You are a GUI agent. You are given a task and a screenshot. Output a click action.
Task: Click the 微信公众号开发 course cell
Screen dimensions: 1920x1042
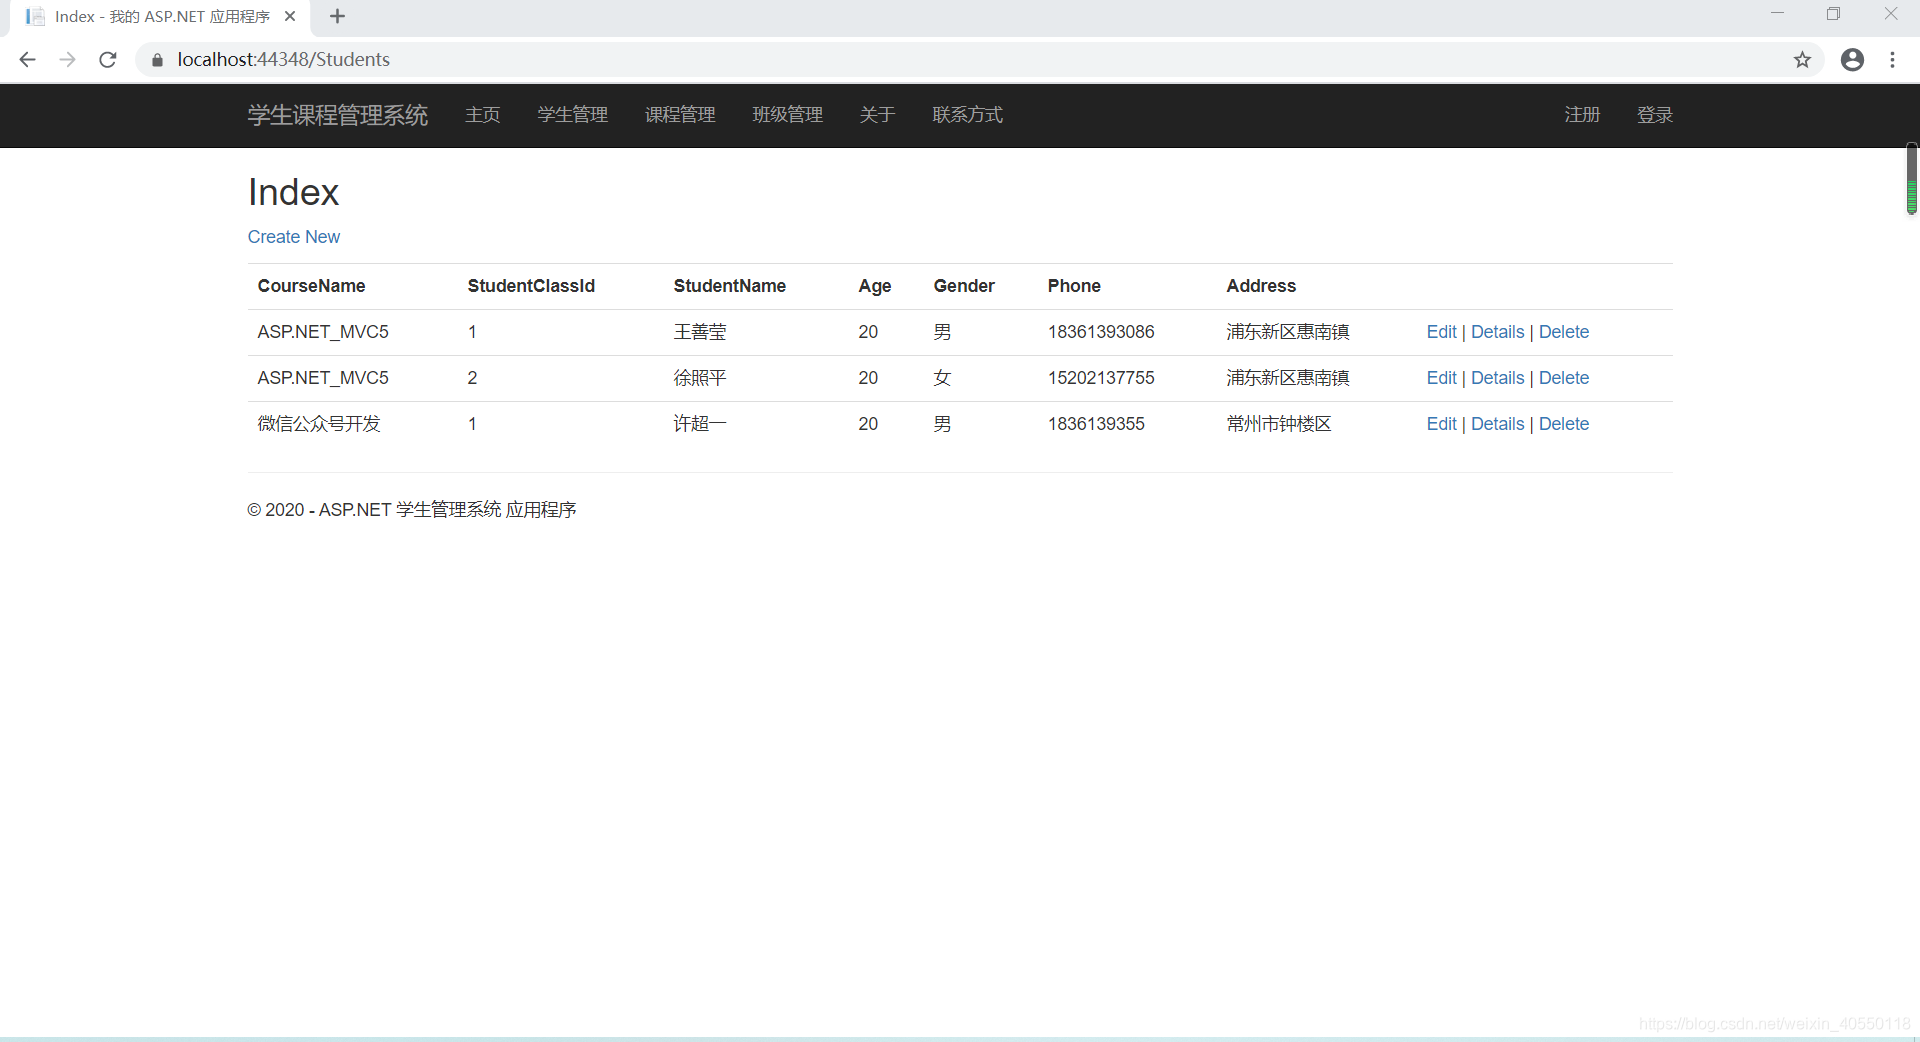[319, 424]
